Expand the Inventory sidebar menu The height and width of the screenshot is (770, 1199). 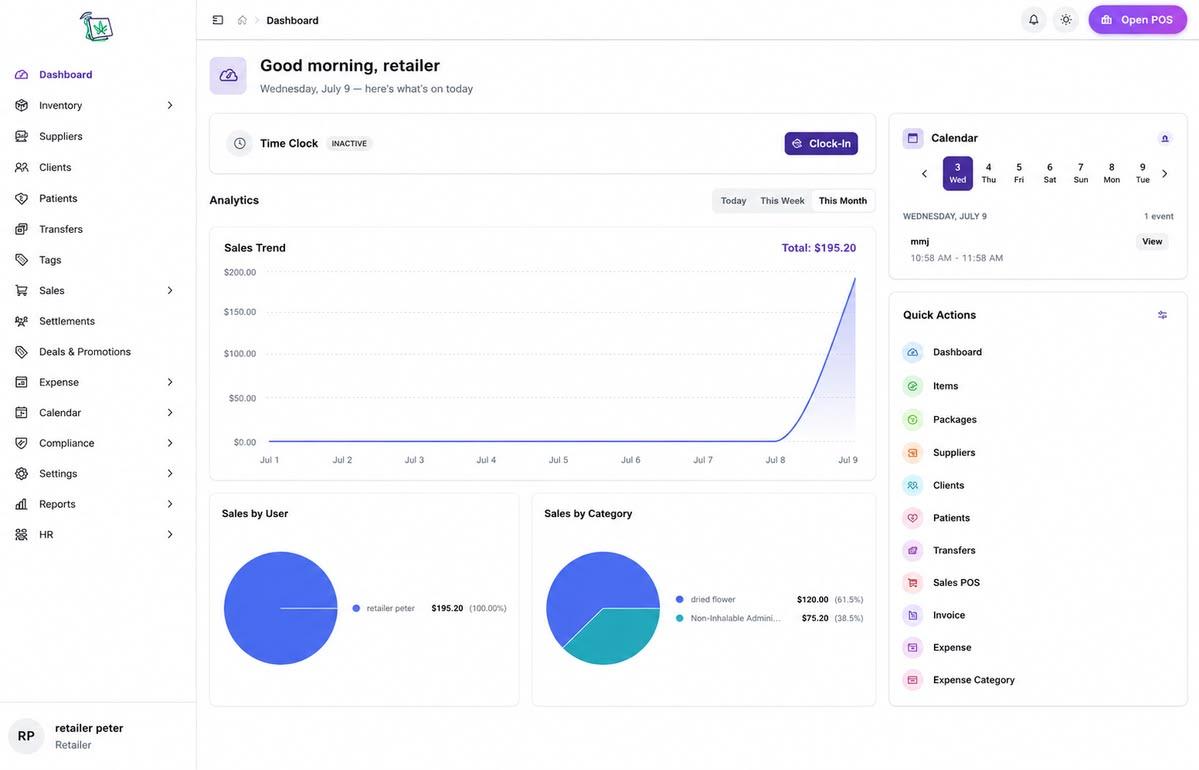click(x=95, y=106)
